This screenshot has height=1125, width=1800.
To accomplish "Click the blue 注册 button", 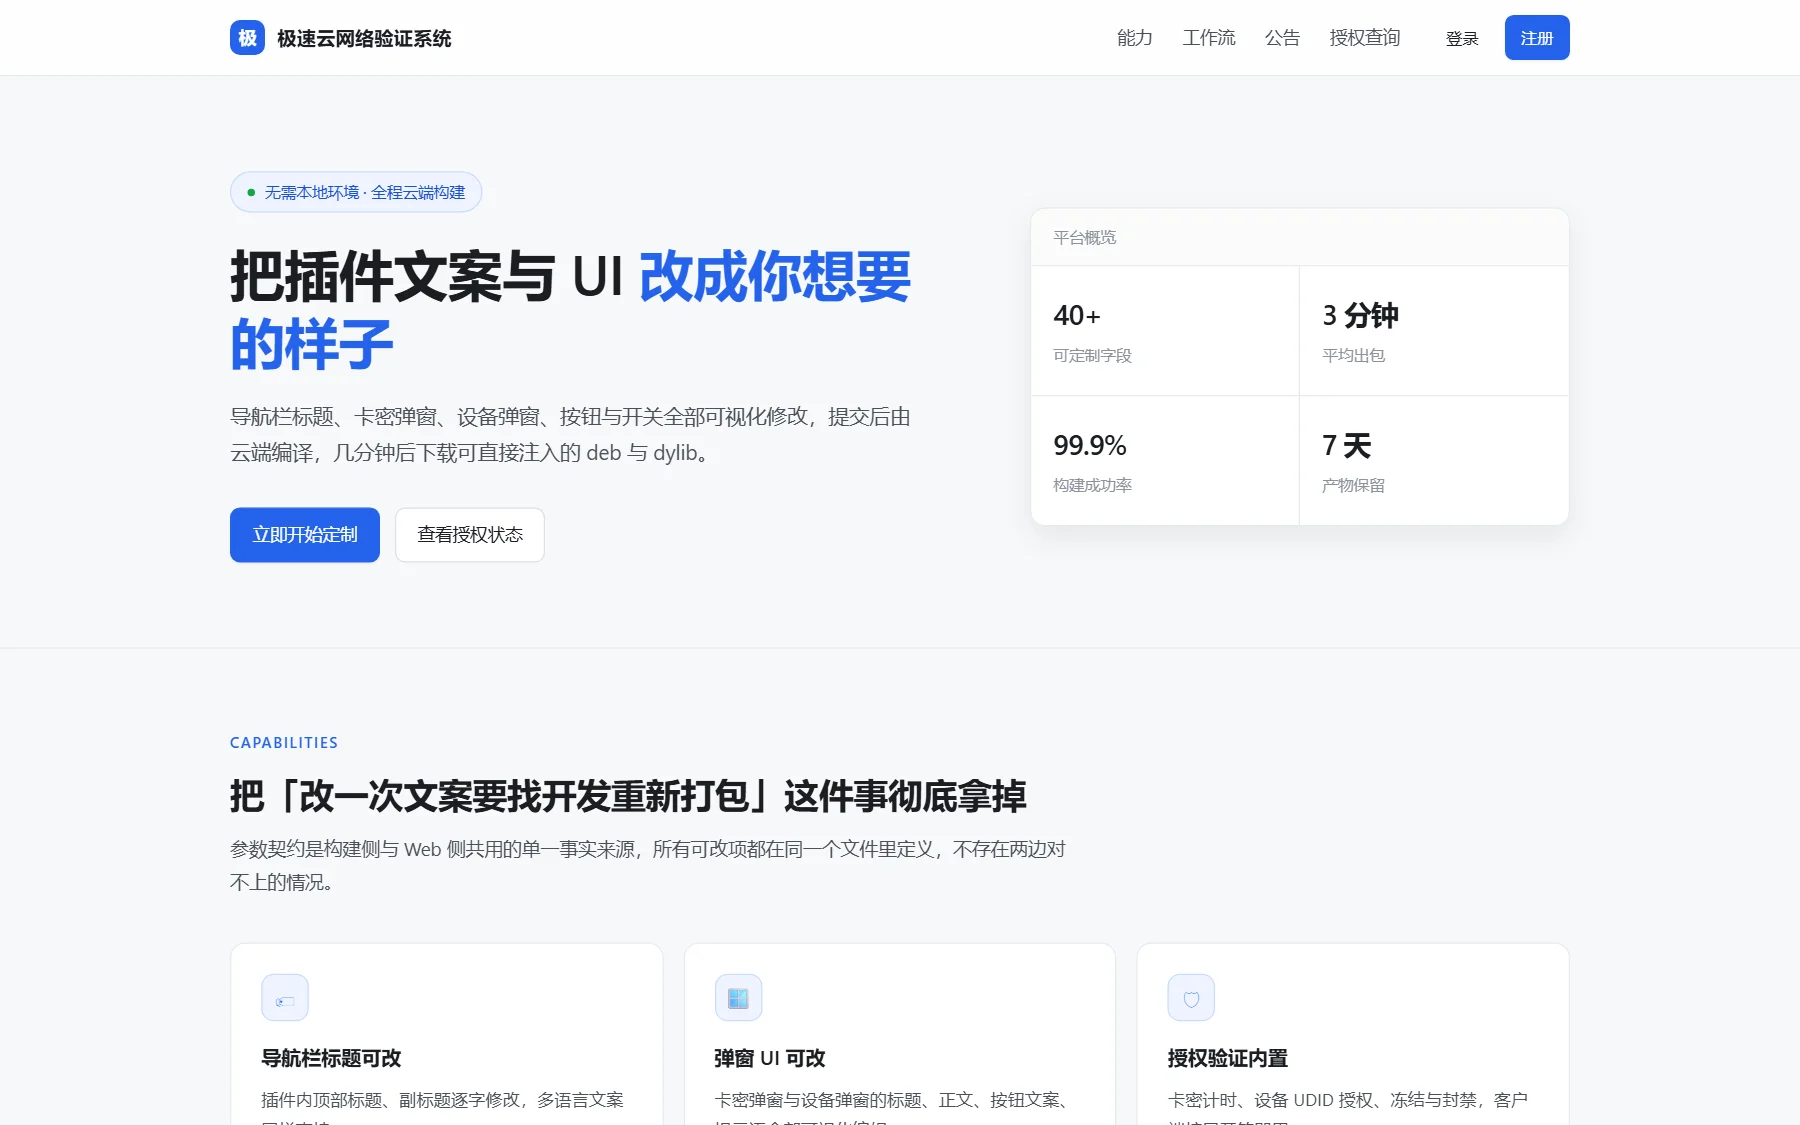I will (x=1537, y=38).
